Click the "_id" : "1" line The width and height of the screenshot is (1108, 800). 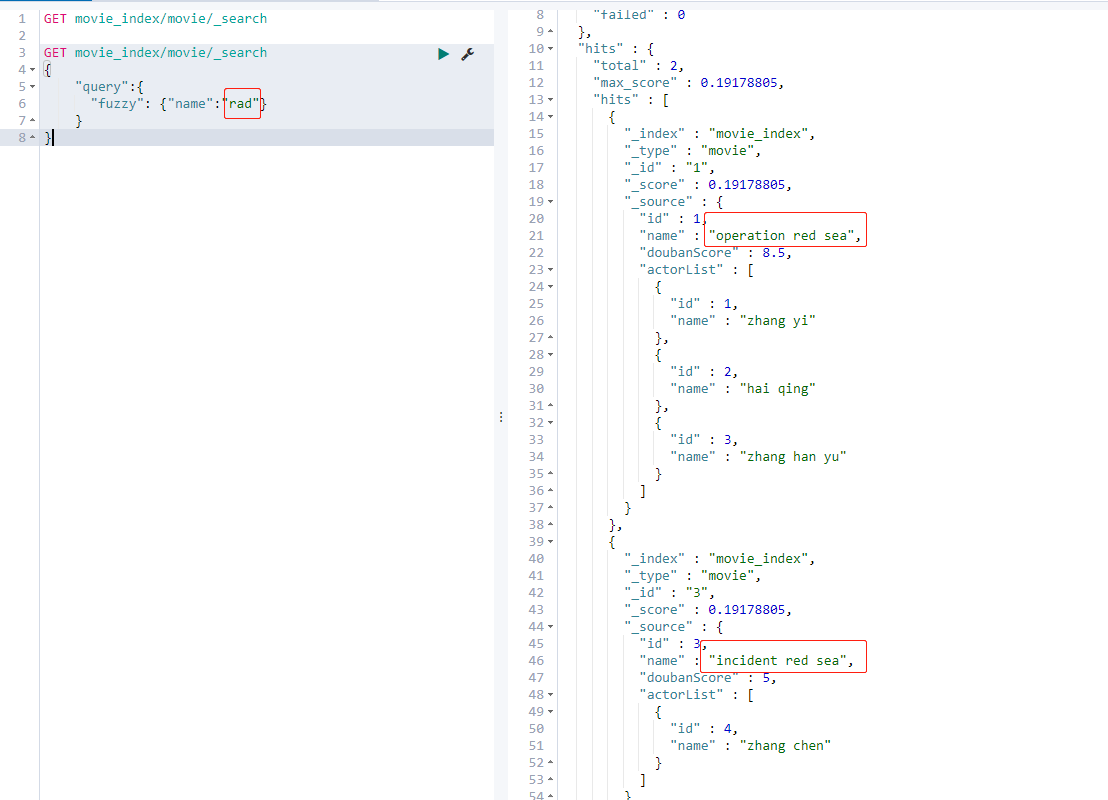pos(669,167)
